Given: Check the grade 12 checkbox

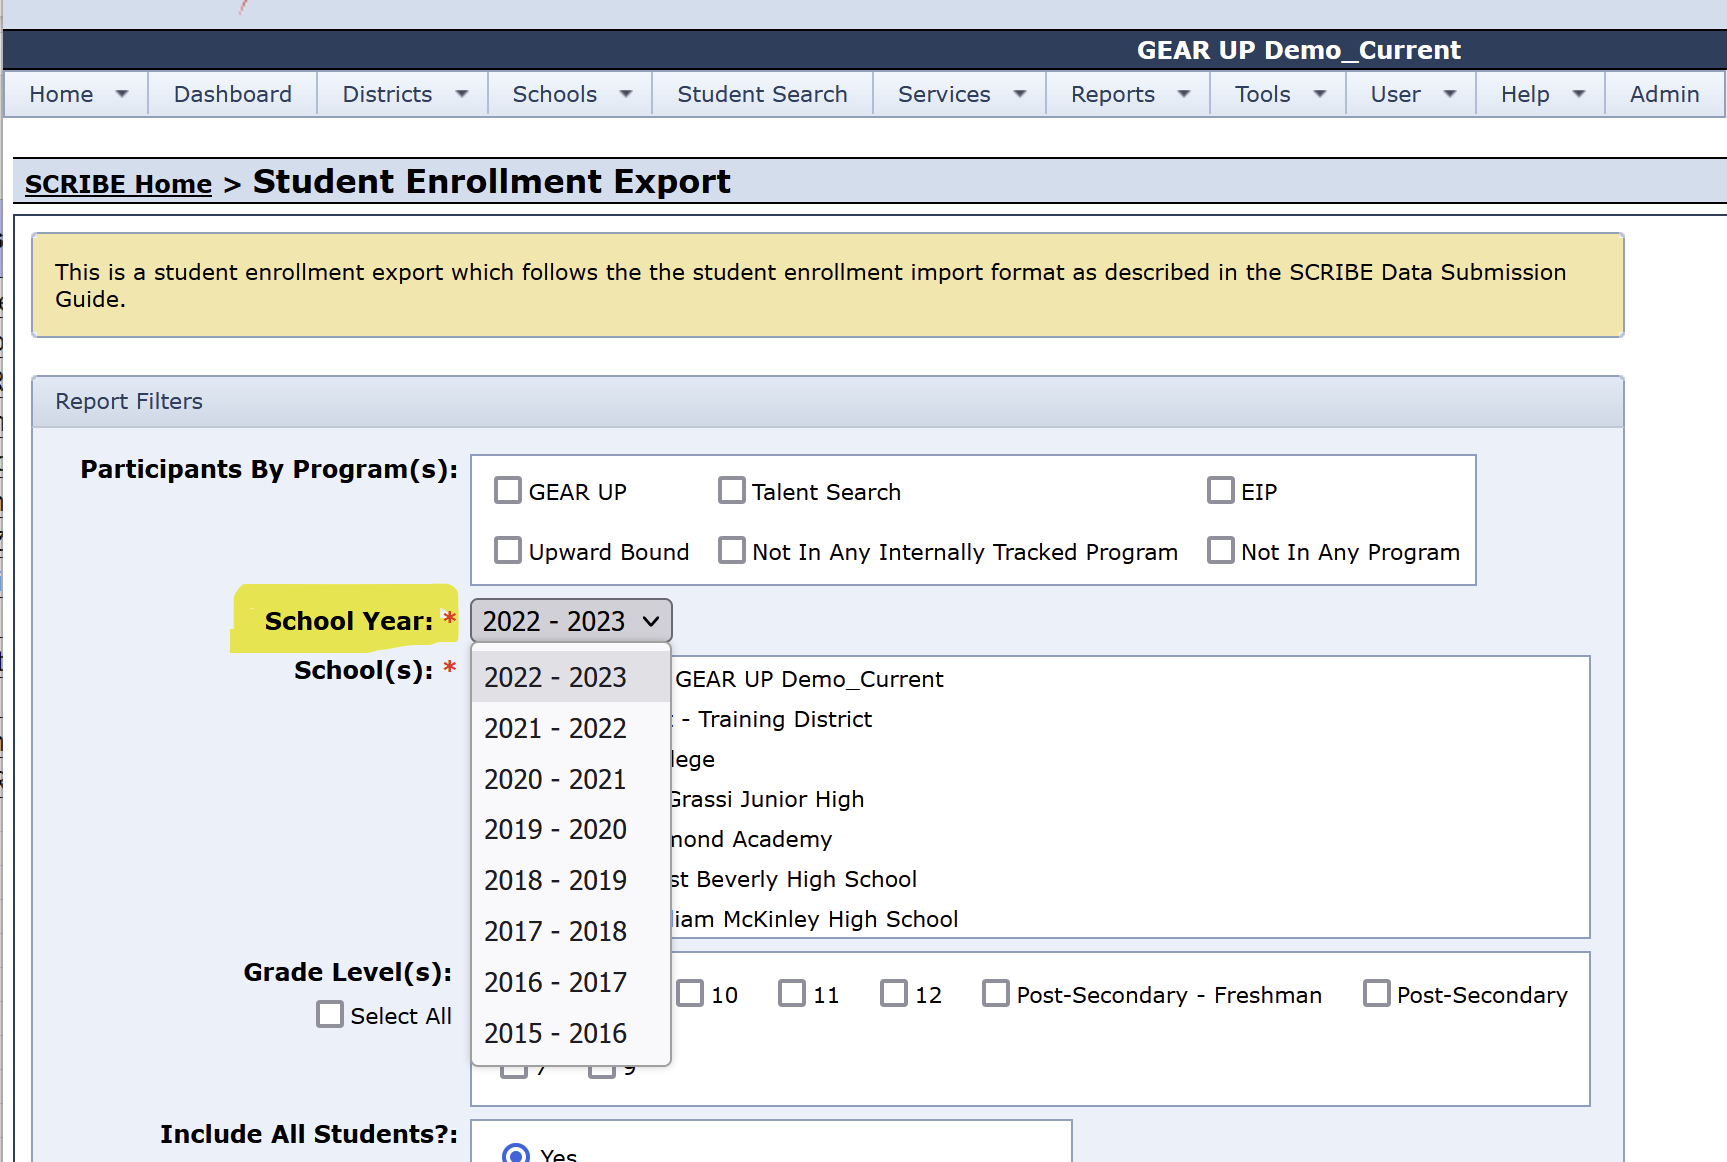Looking at the screenshot, I should pos(894,993).
